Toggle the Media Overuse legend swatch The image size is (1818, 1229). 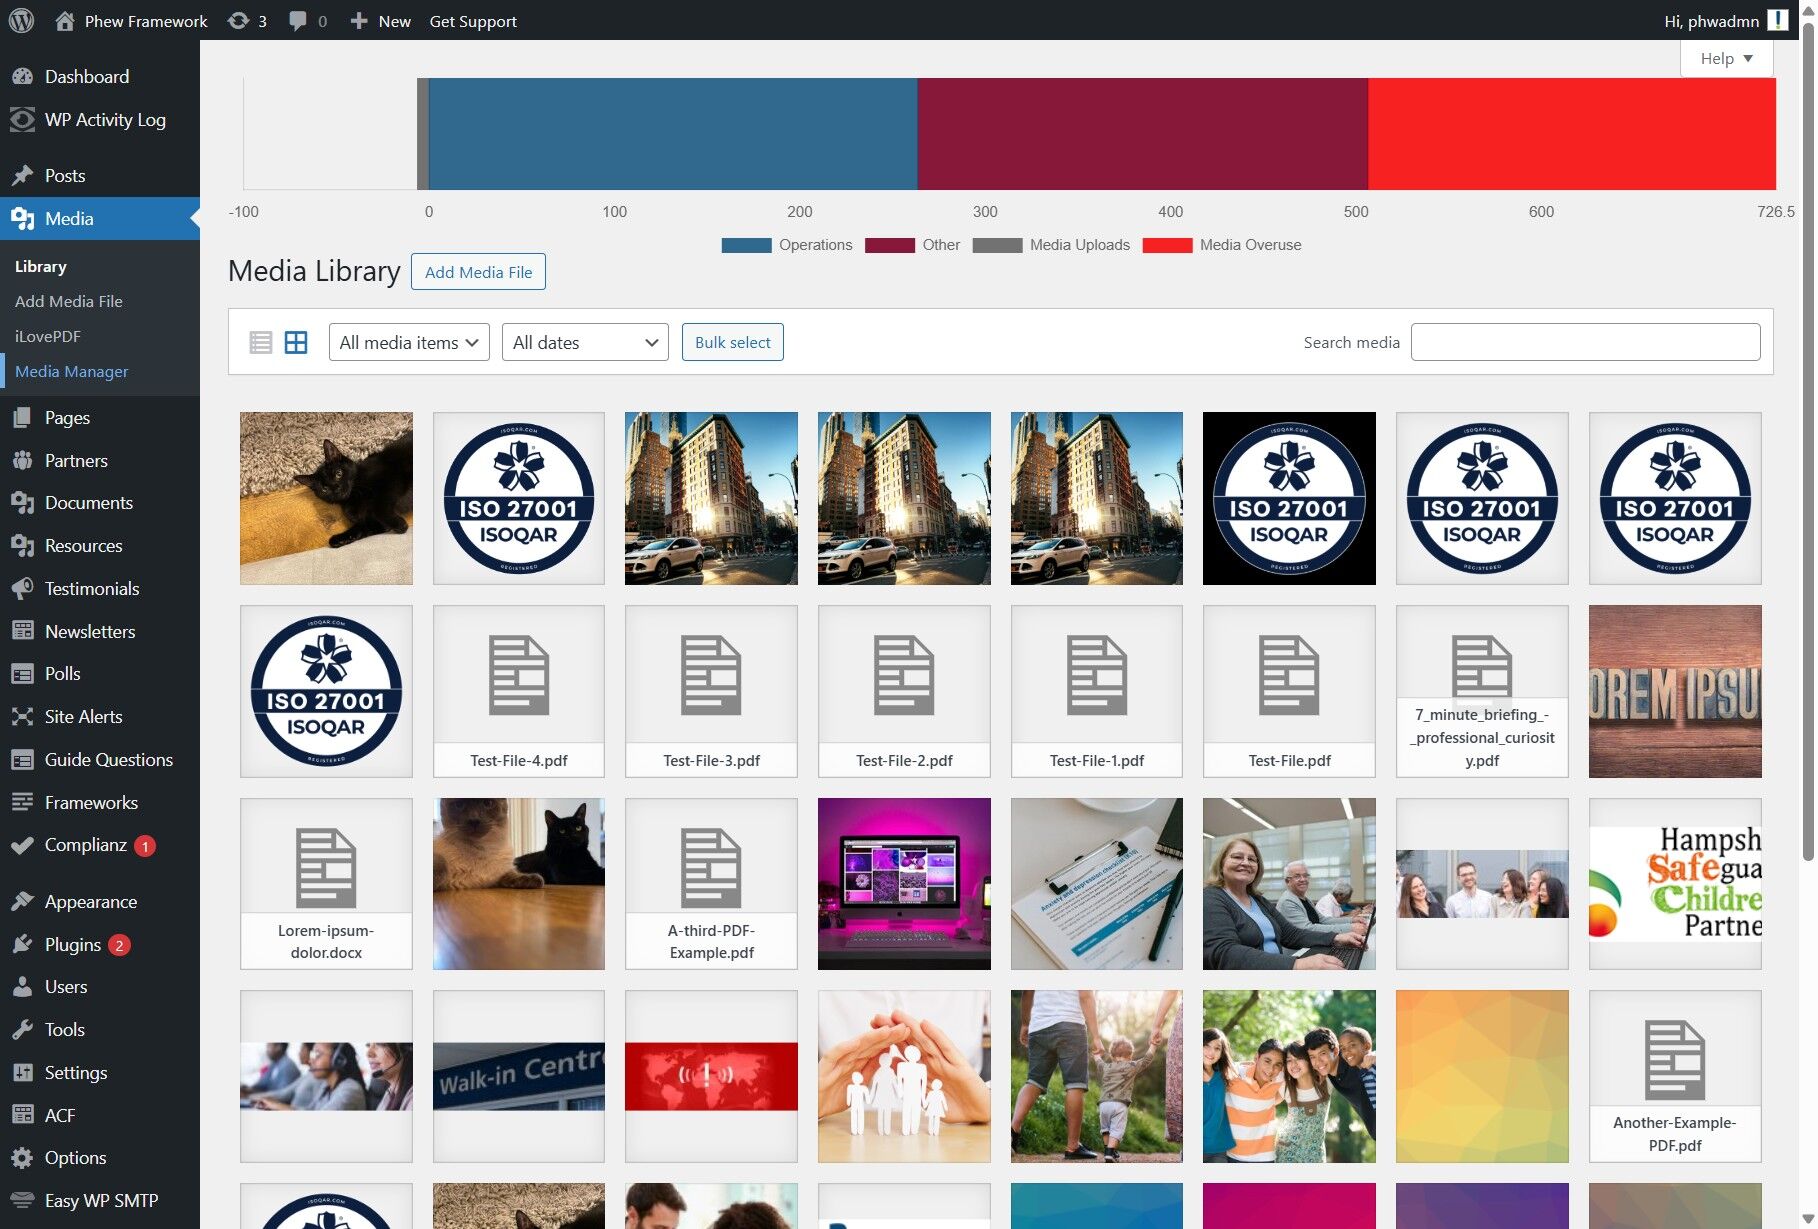[x=1167, y=246]
